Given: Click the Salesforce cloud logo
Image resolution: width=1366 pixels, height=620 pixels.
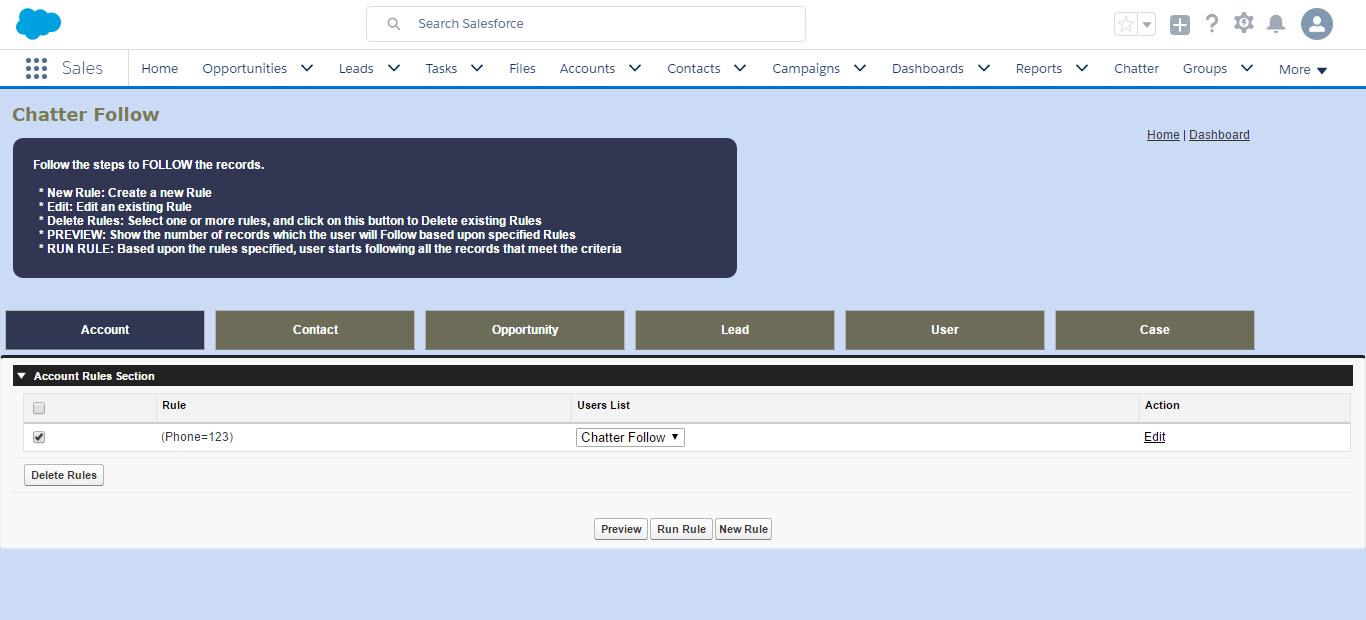Looking at the screenshot, I should click(x=39, y=23).
